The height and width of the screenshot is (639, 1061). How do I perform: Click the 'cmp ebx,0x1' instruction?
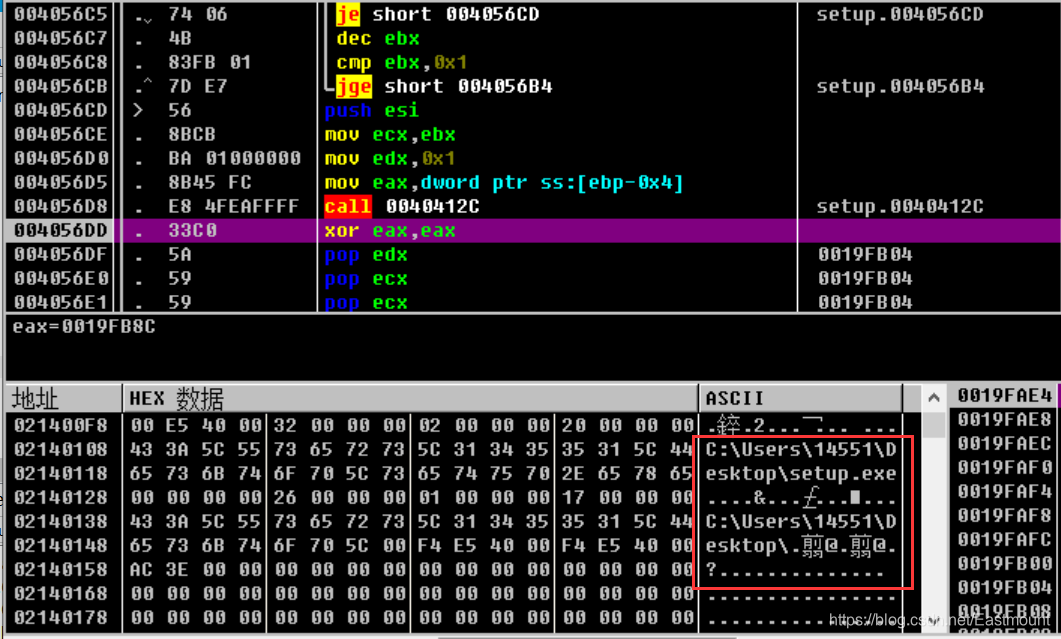402,62
